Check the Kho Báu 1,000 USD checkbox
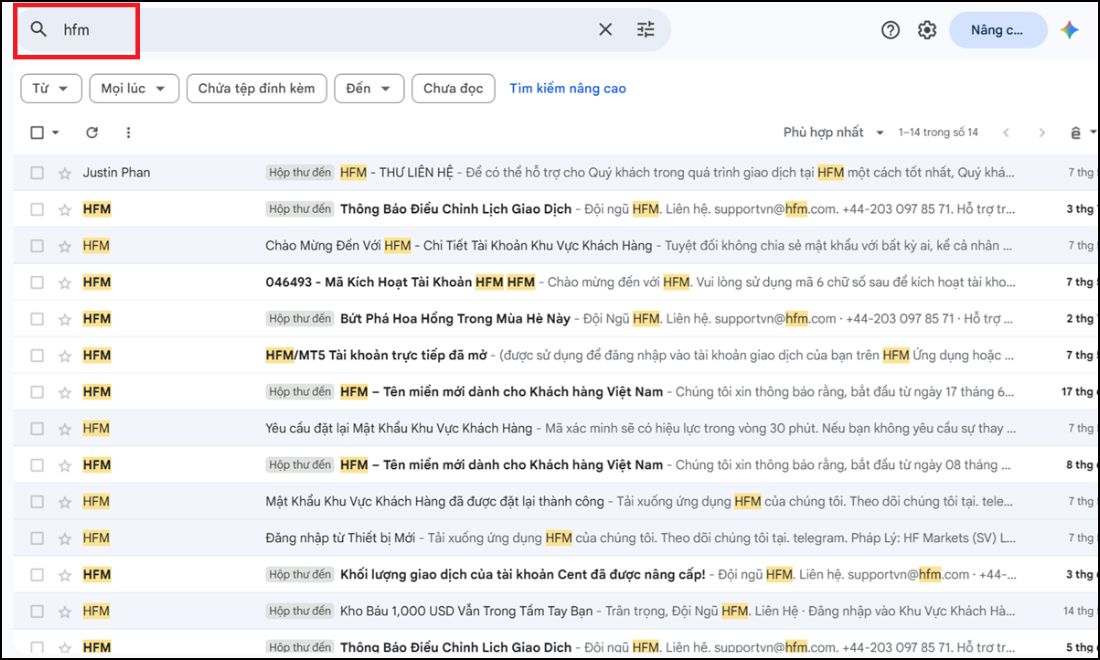 point(37,611)
